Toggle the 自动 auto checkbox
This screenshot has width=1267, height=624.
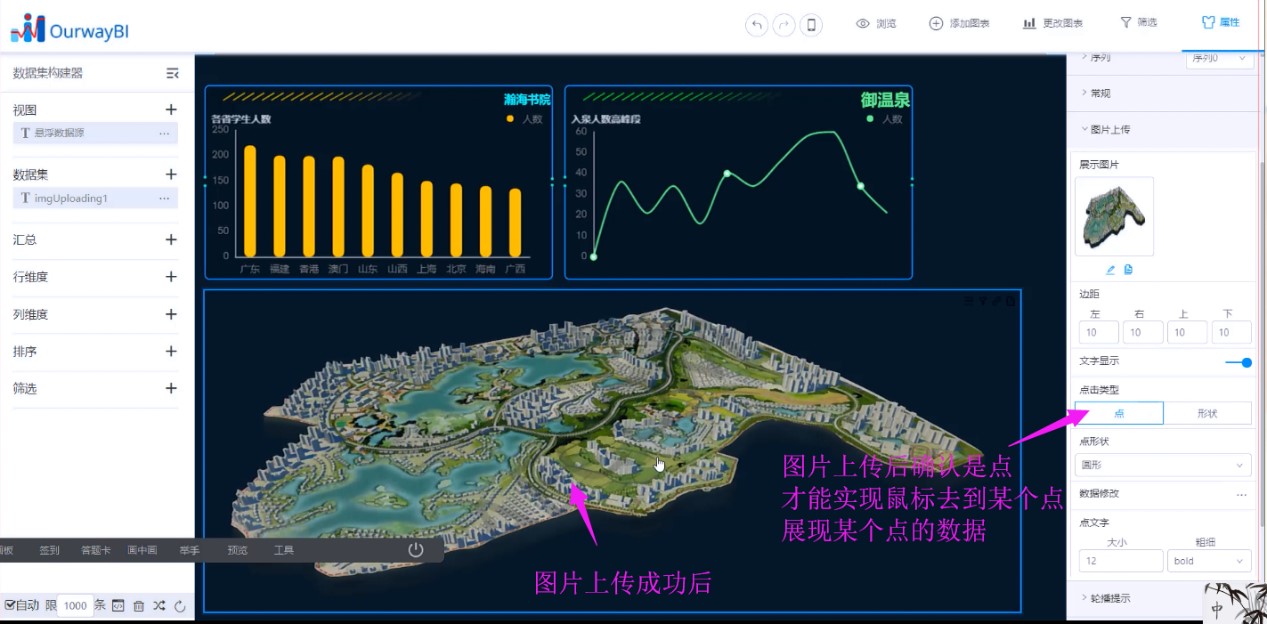[x=10, y=605]
